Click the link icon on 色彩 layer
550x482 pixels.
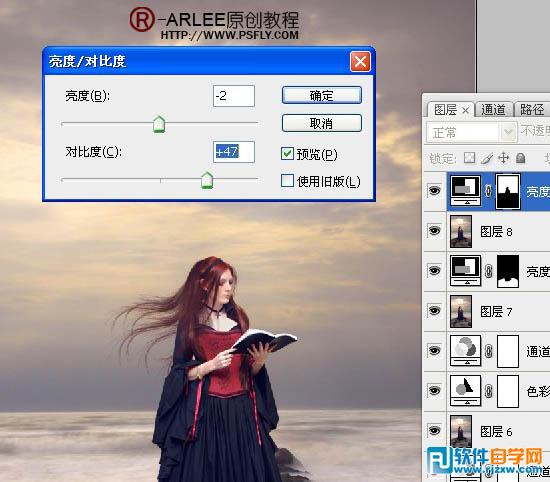[x=488, y=391]
